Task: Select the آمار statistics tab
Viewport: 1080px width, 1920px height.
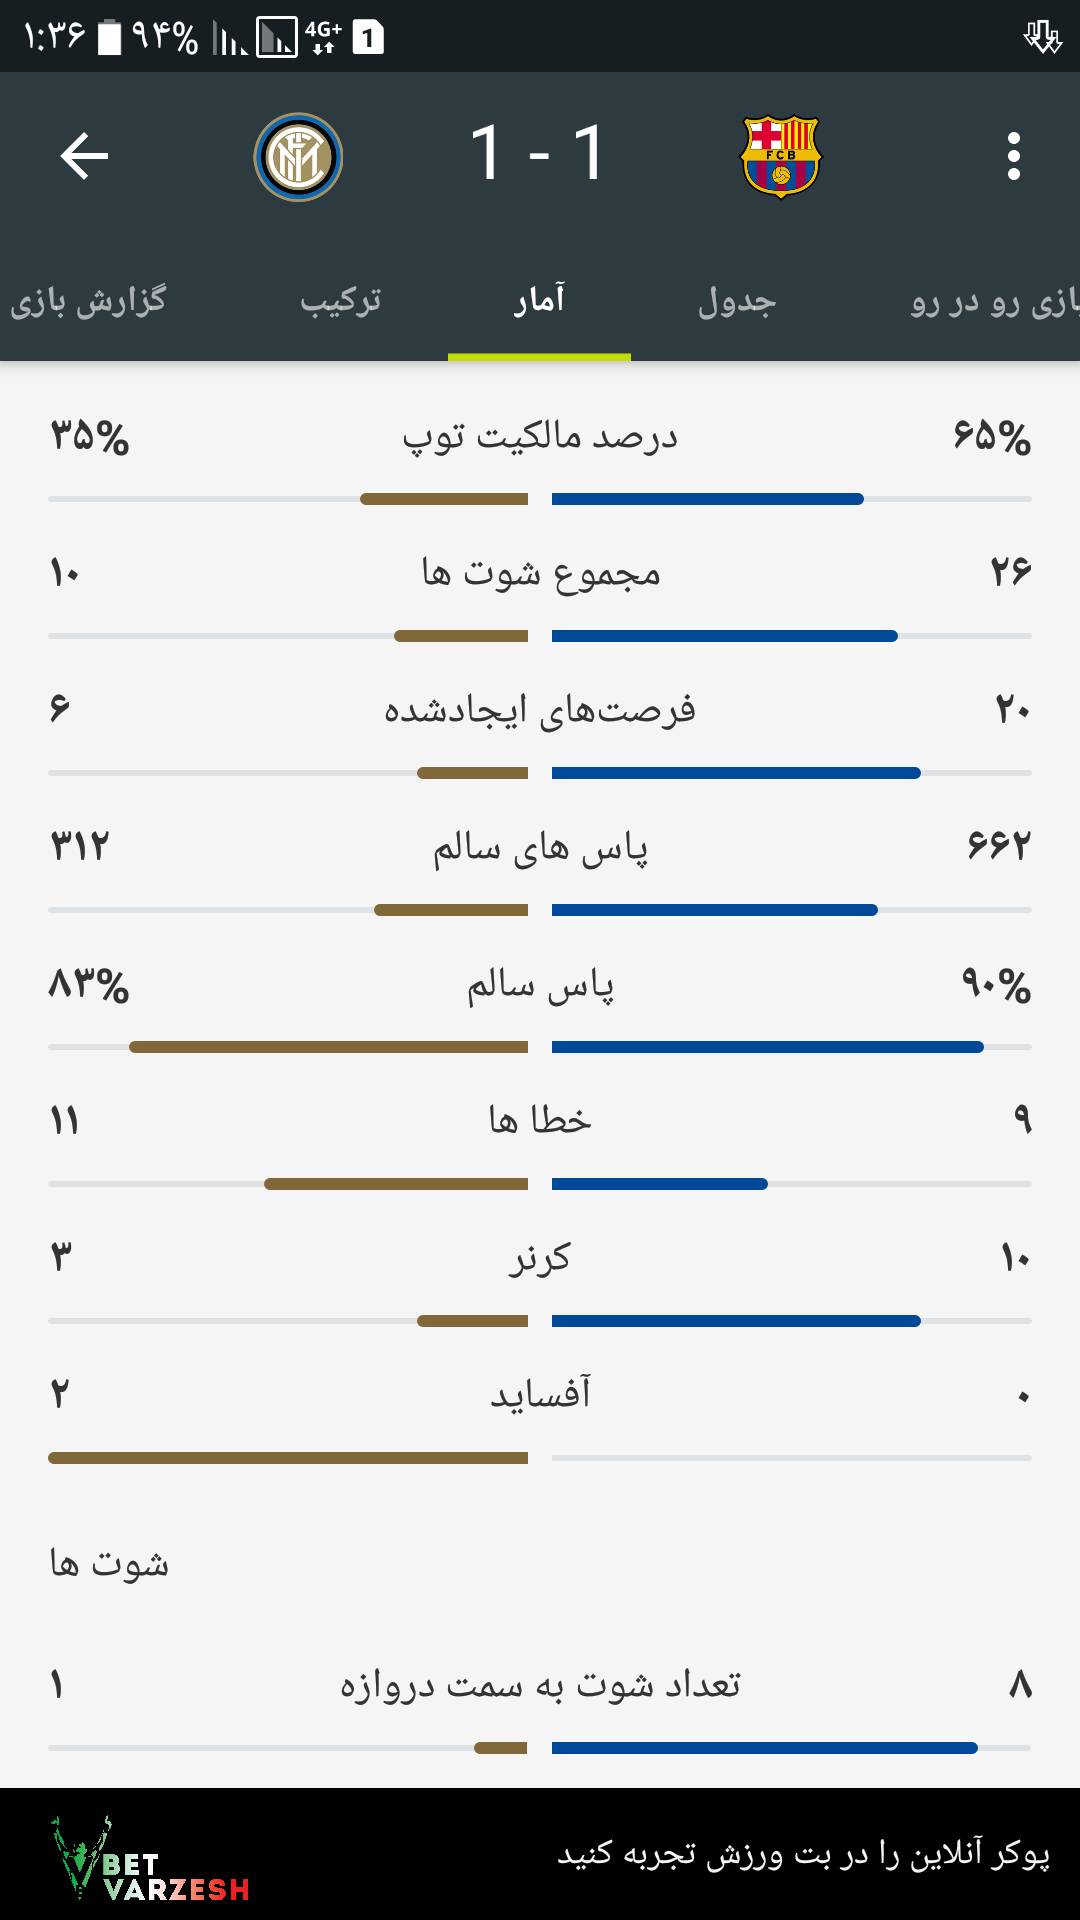Action: [x=539, y=299]
